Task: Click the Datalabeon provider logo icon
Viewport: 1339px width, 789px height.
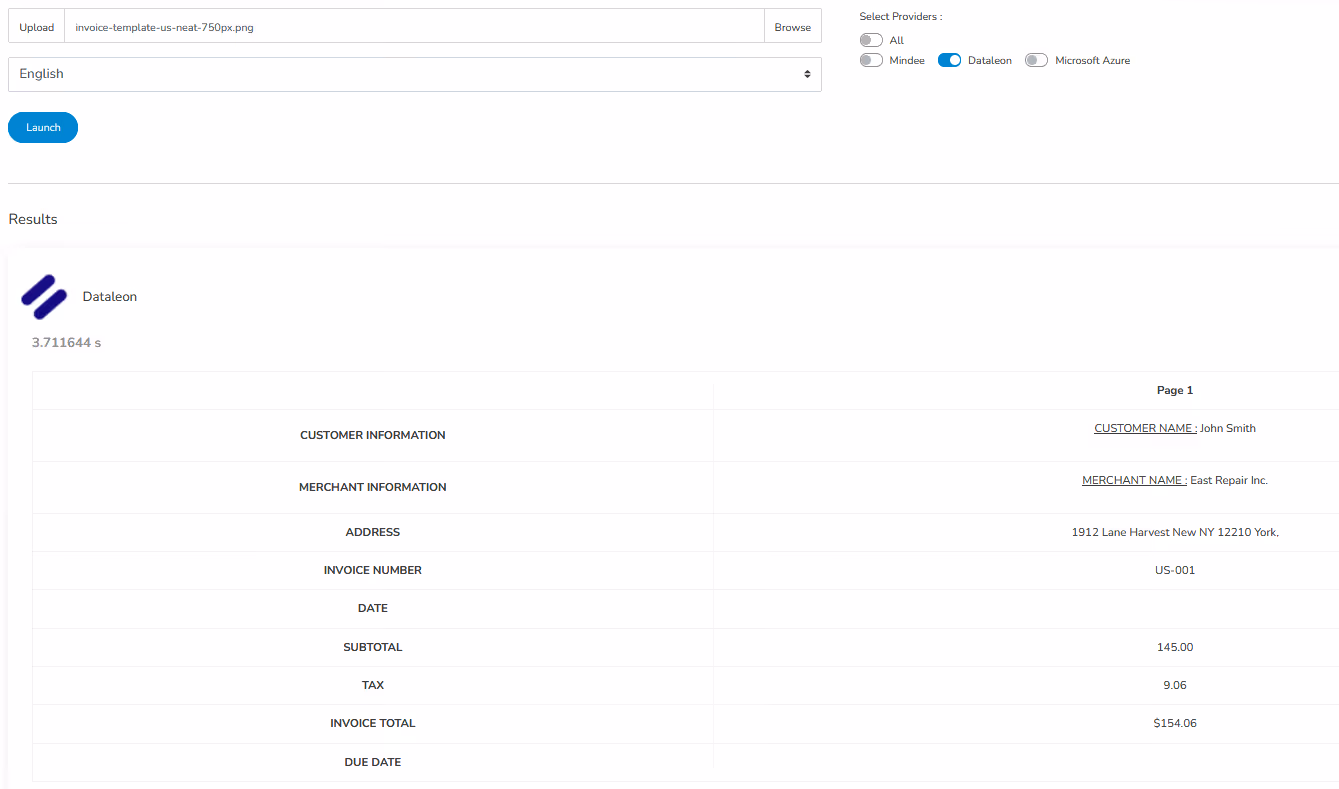Action: [x=44, y=297]
